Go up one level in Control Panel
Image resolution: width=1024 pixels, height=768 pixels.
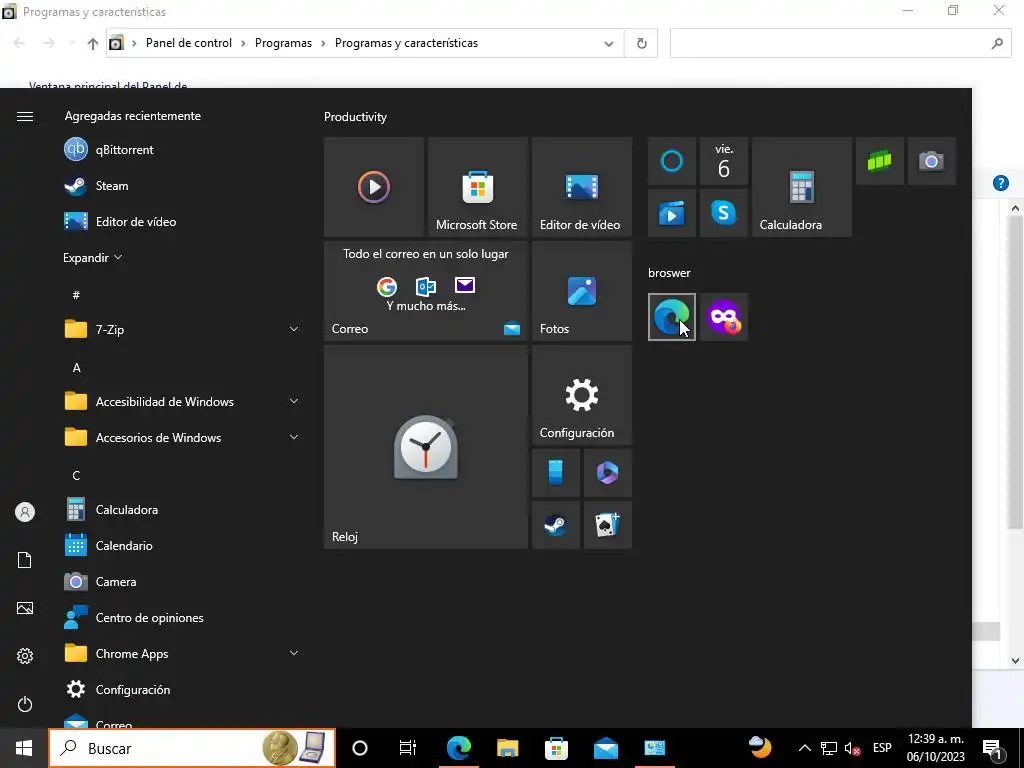tap(93, 44)
